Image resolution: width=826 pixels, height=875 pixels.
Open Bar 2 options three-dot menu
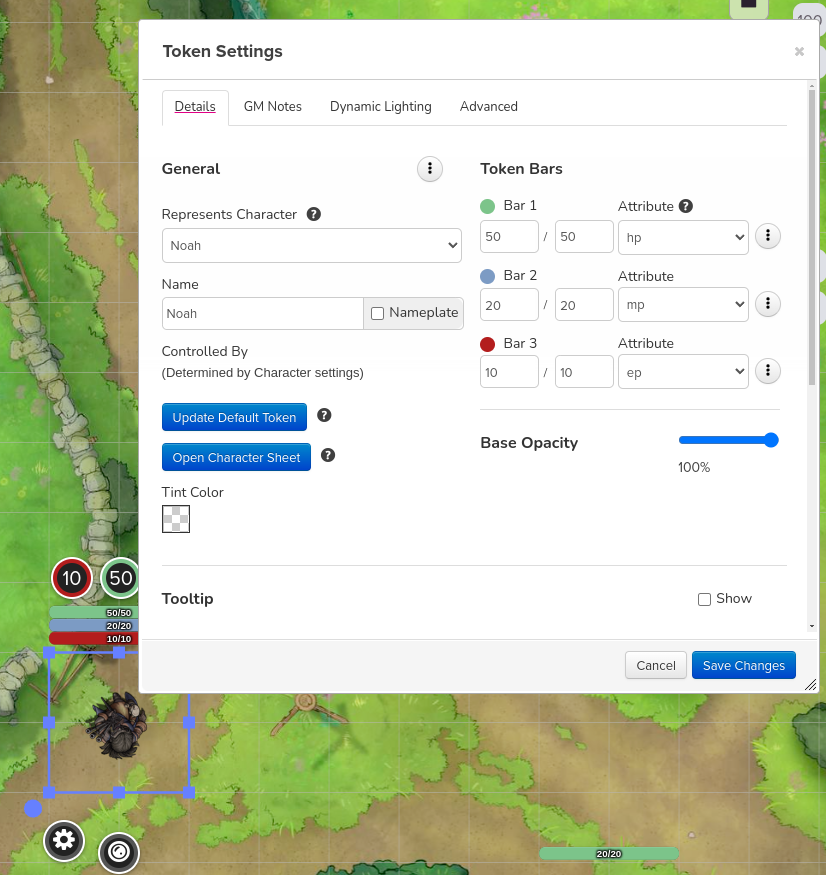pos(767,304)
